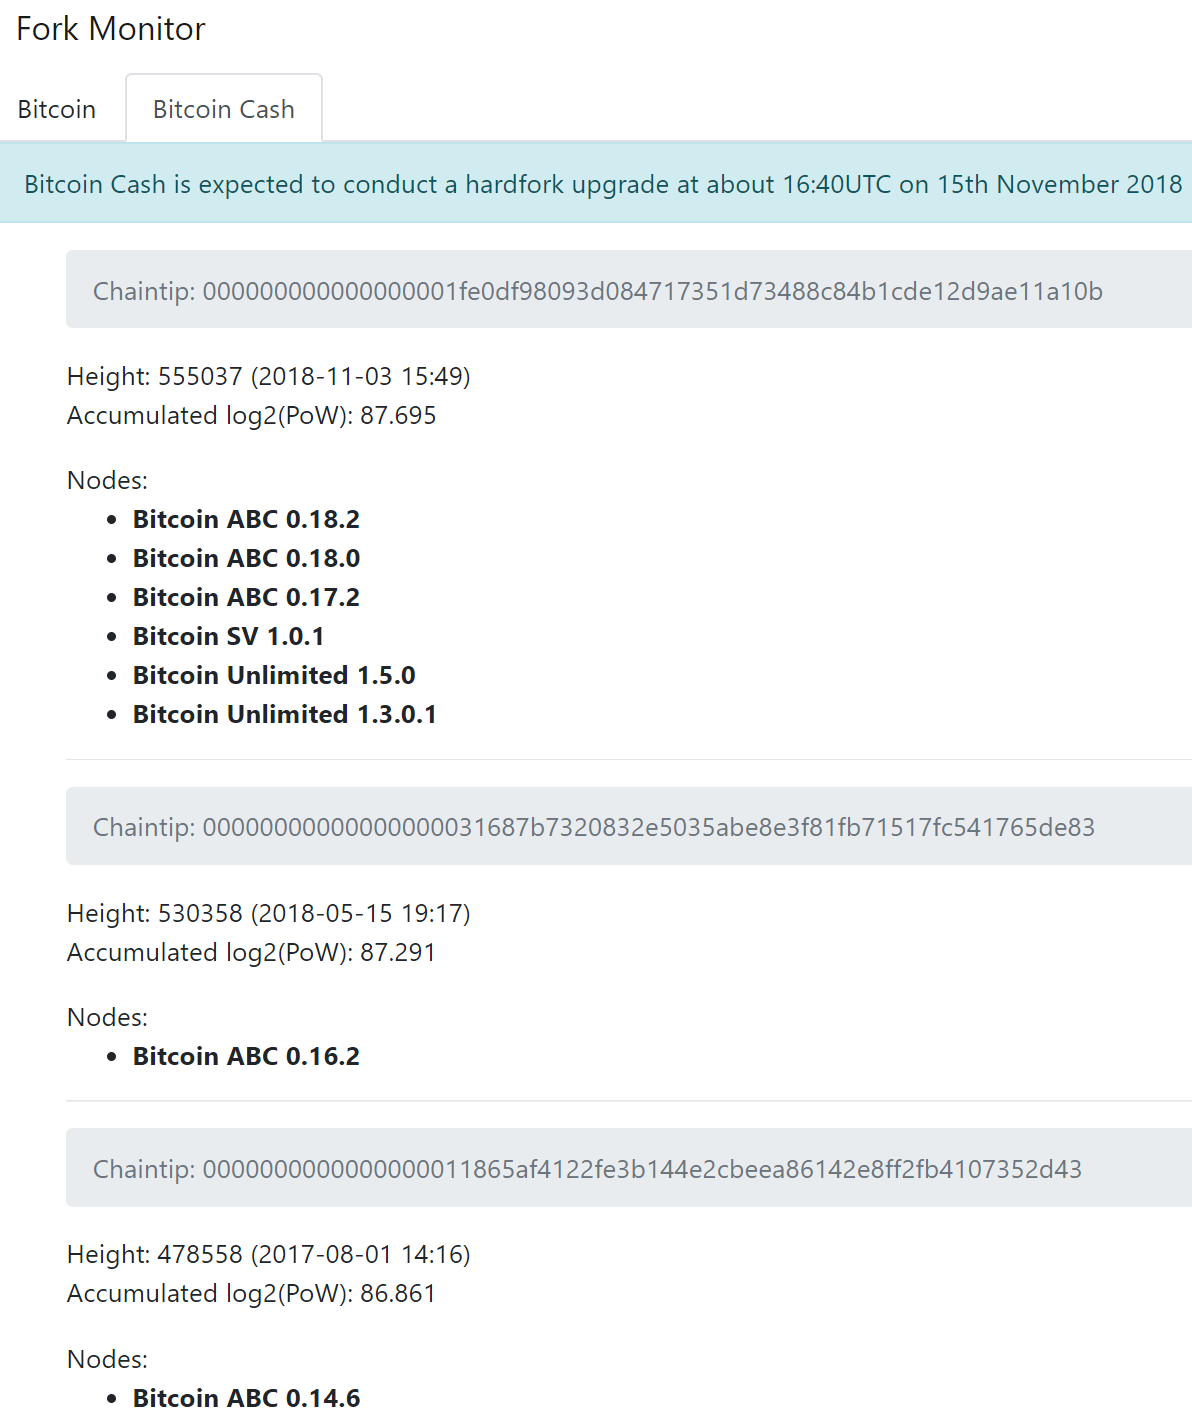The height and width of the screenshot is (1421, 1192).
Task: Select the Bitcoin Cash tab
Action: tap(224, 109)
